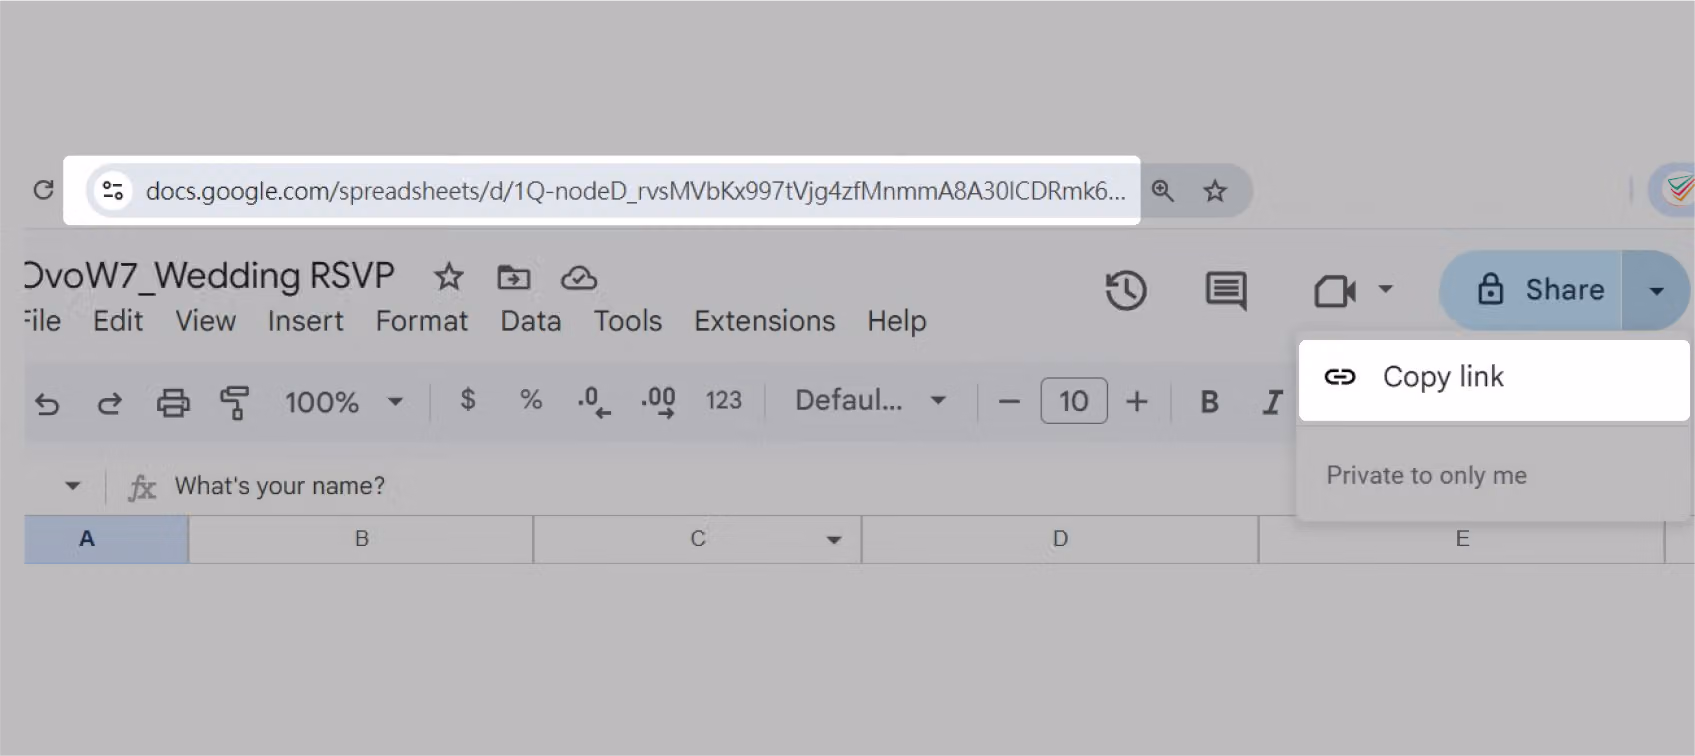Open the Format menu
The image size is (1695, 756).
[422, 321]
